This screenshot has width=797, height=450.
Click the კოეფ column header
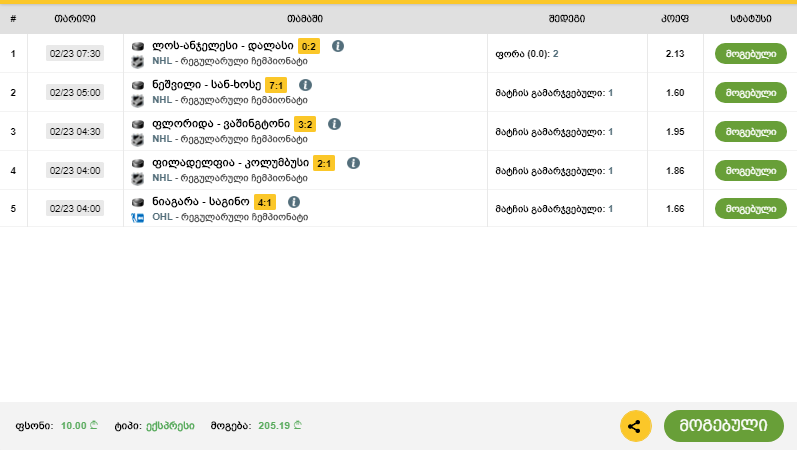[675, 19]
